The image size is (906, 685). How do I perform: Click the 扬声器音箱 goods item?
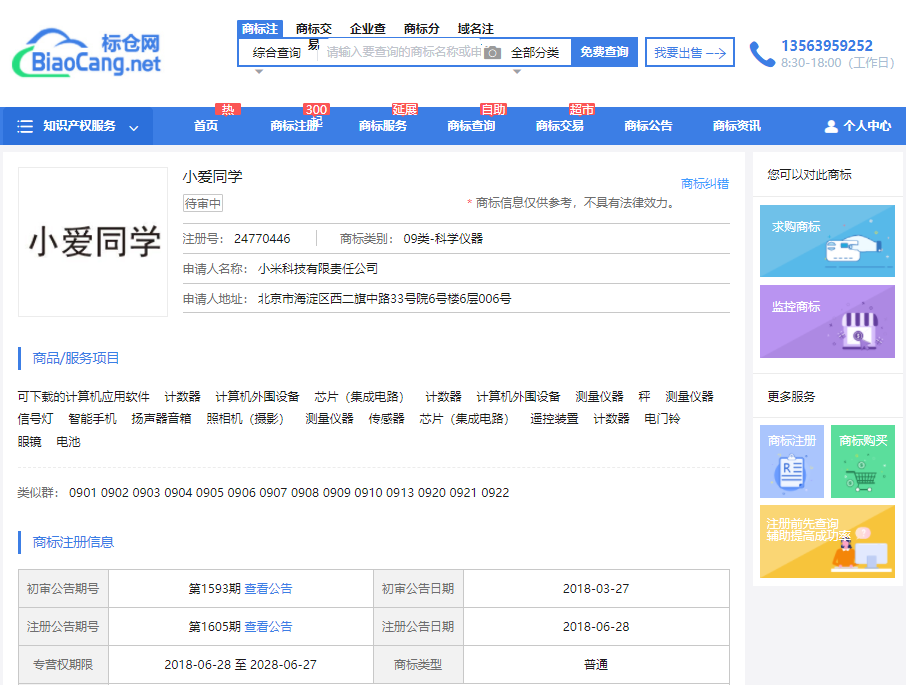161,419
